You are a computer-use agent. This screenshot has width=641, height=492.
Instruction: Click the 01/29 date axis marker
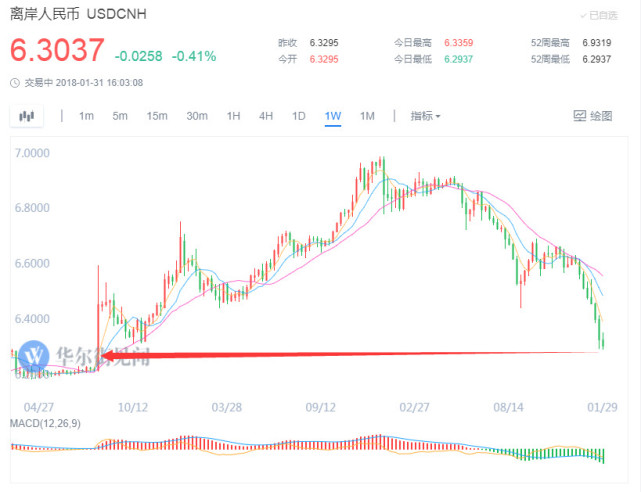click(x=602, y=407)
